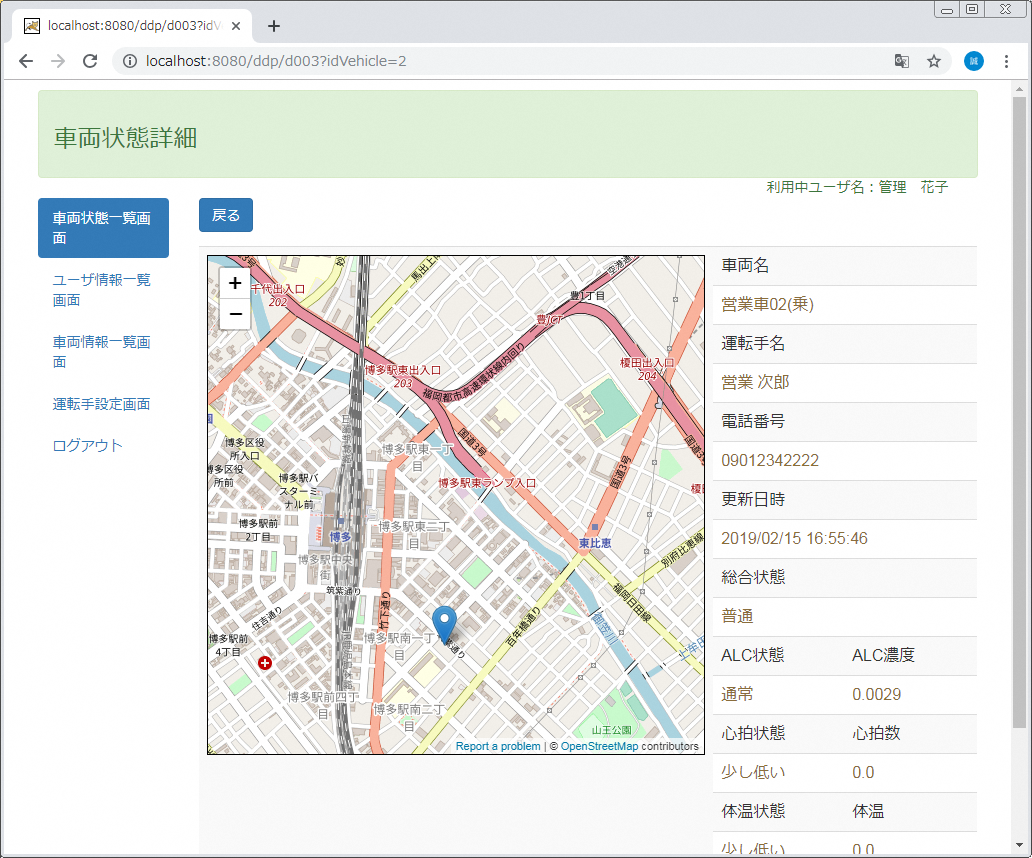
Task: Click the blue vehicle location marker
Action: pyautogui.click(x=445, y=622)
